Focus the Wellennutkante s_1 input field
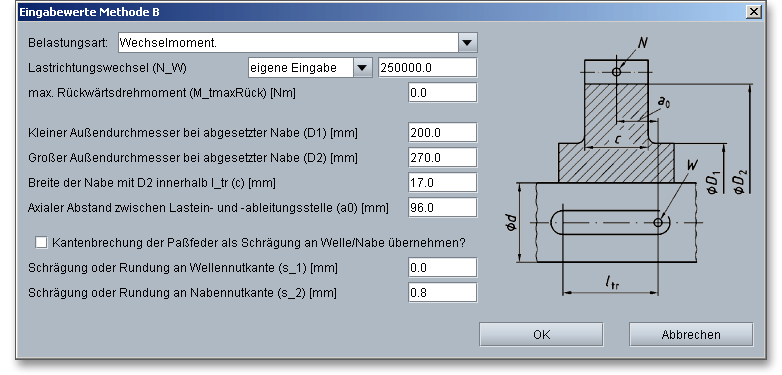Viewport: 782px width, 375px height. click(x=443, y=268)
